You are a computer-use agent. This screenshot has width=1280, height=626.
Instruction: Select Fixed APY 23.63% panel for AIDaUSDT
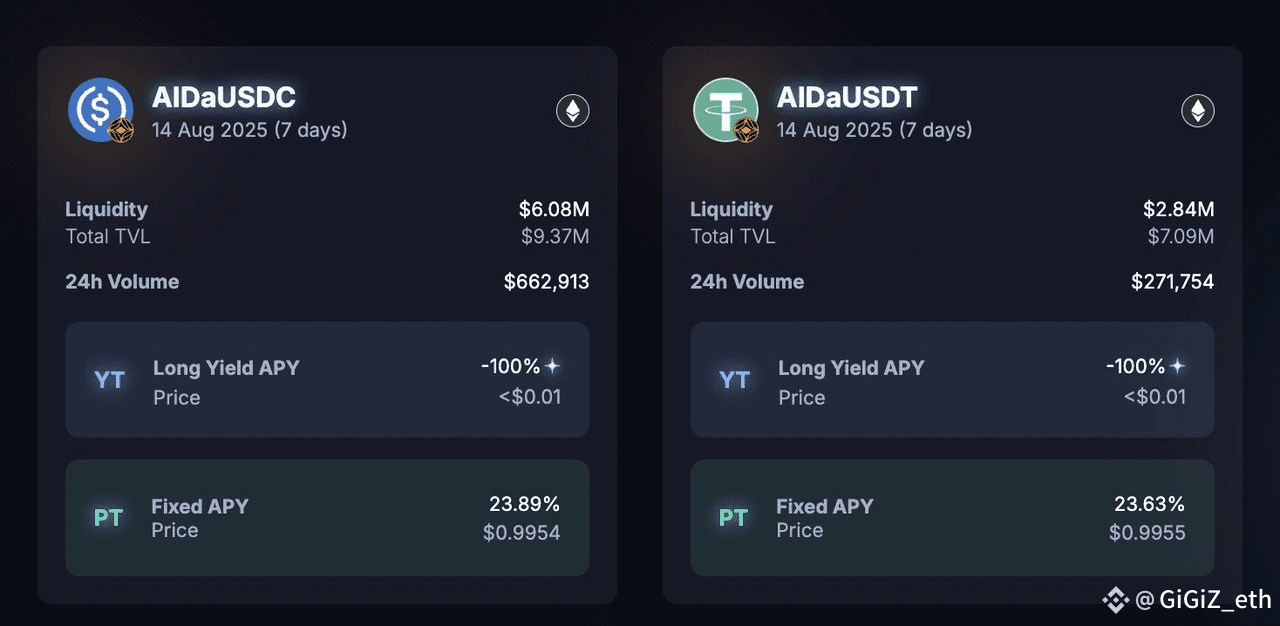952,518
